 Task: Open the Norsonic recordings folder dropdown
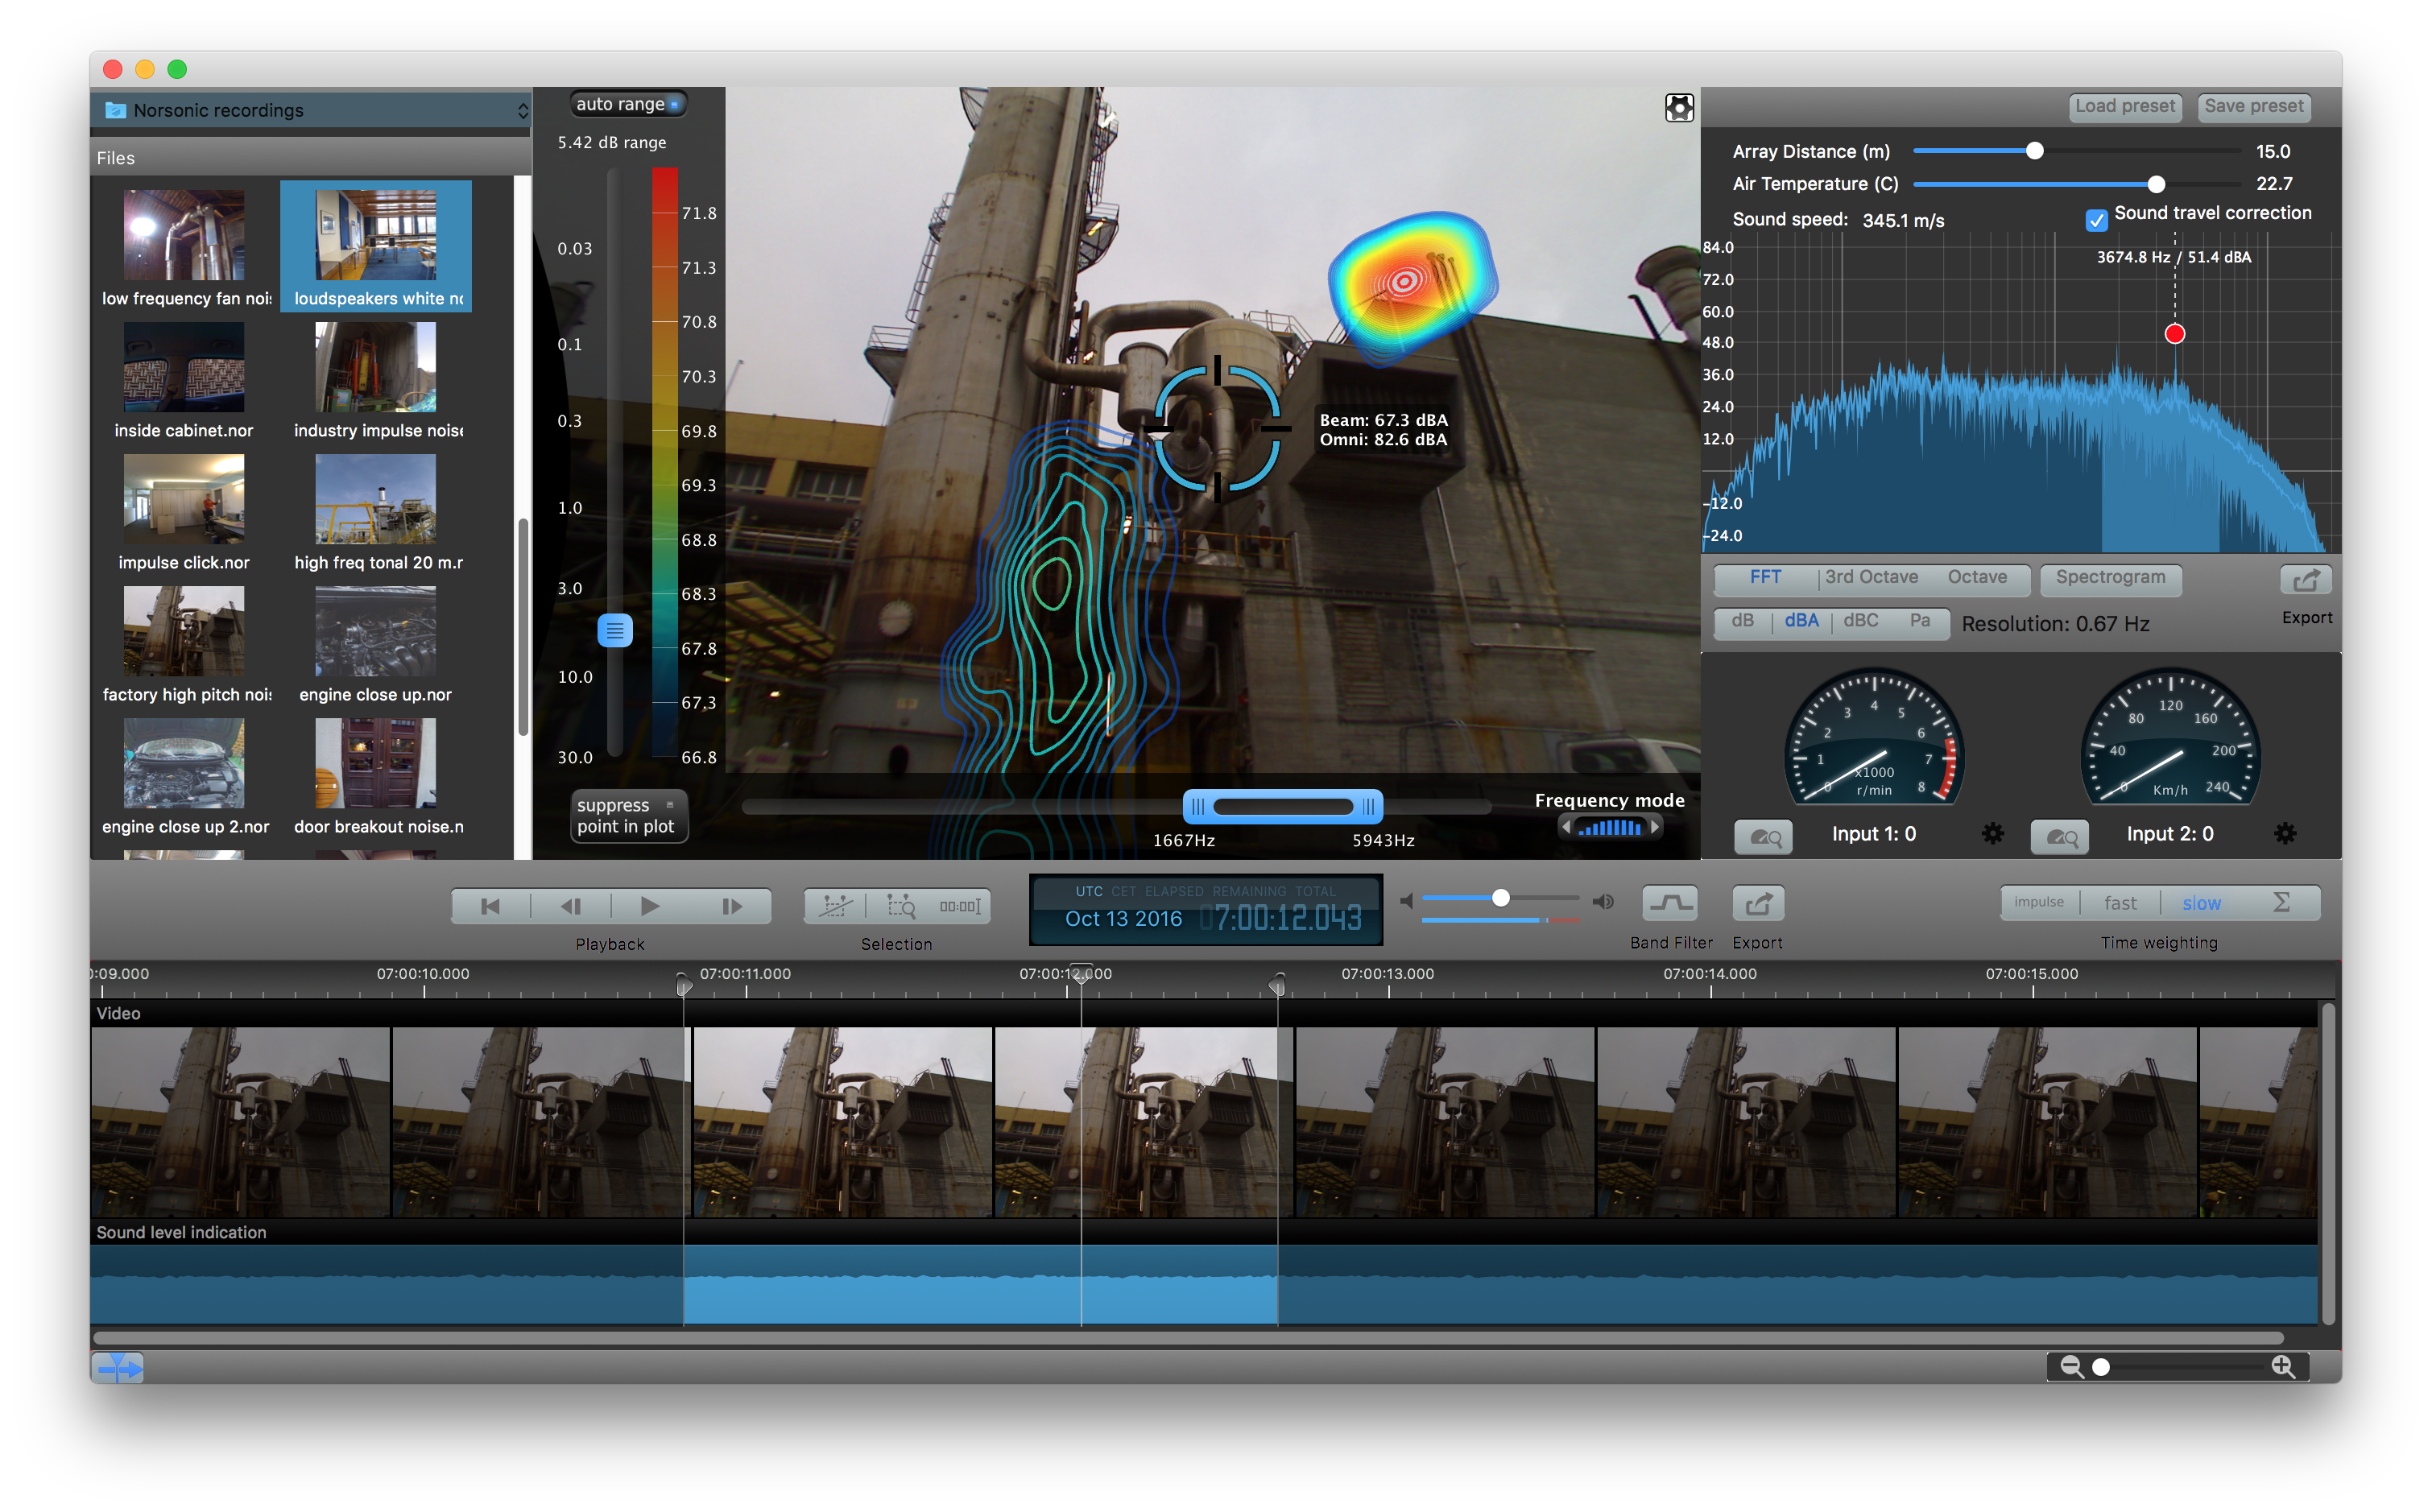pyautogui.click(x=311, y=110)
